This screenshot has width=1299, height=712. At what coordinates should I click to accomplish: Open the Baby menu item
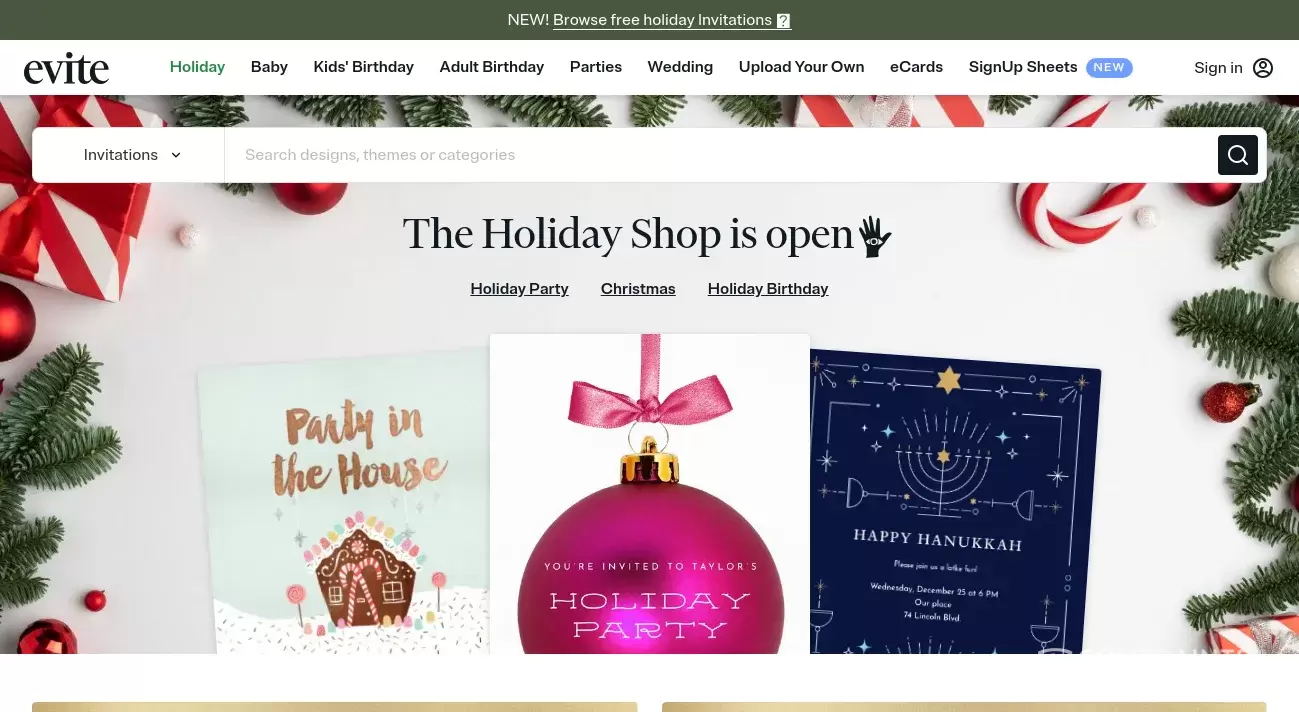click(269, 67)
